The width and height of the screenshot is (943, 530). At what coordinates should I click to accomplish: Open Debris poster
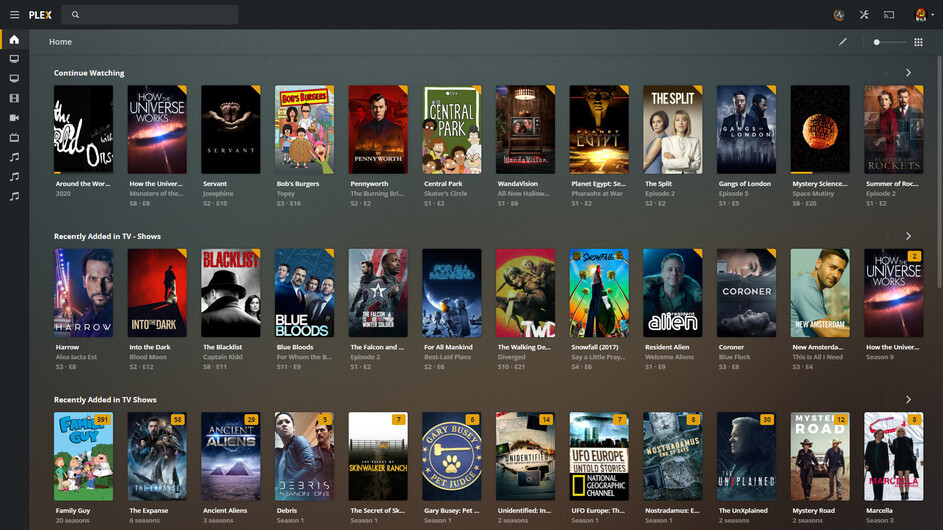pyautogui.click(x=304, y=457)
